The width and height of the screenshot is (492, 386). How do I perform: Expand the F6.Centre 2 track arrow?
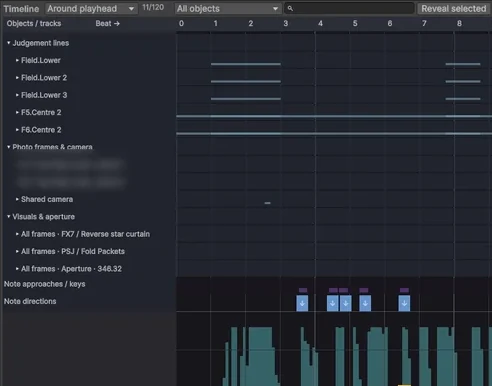pyautogui.click(x=17, y=130)
